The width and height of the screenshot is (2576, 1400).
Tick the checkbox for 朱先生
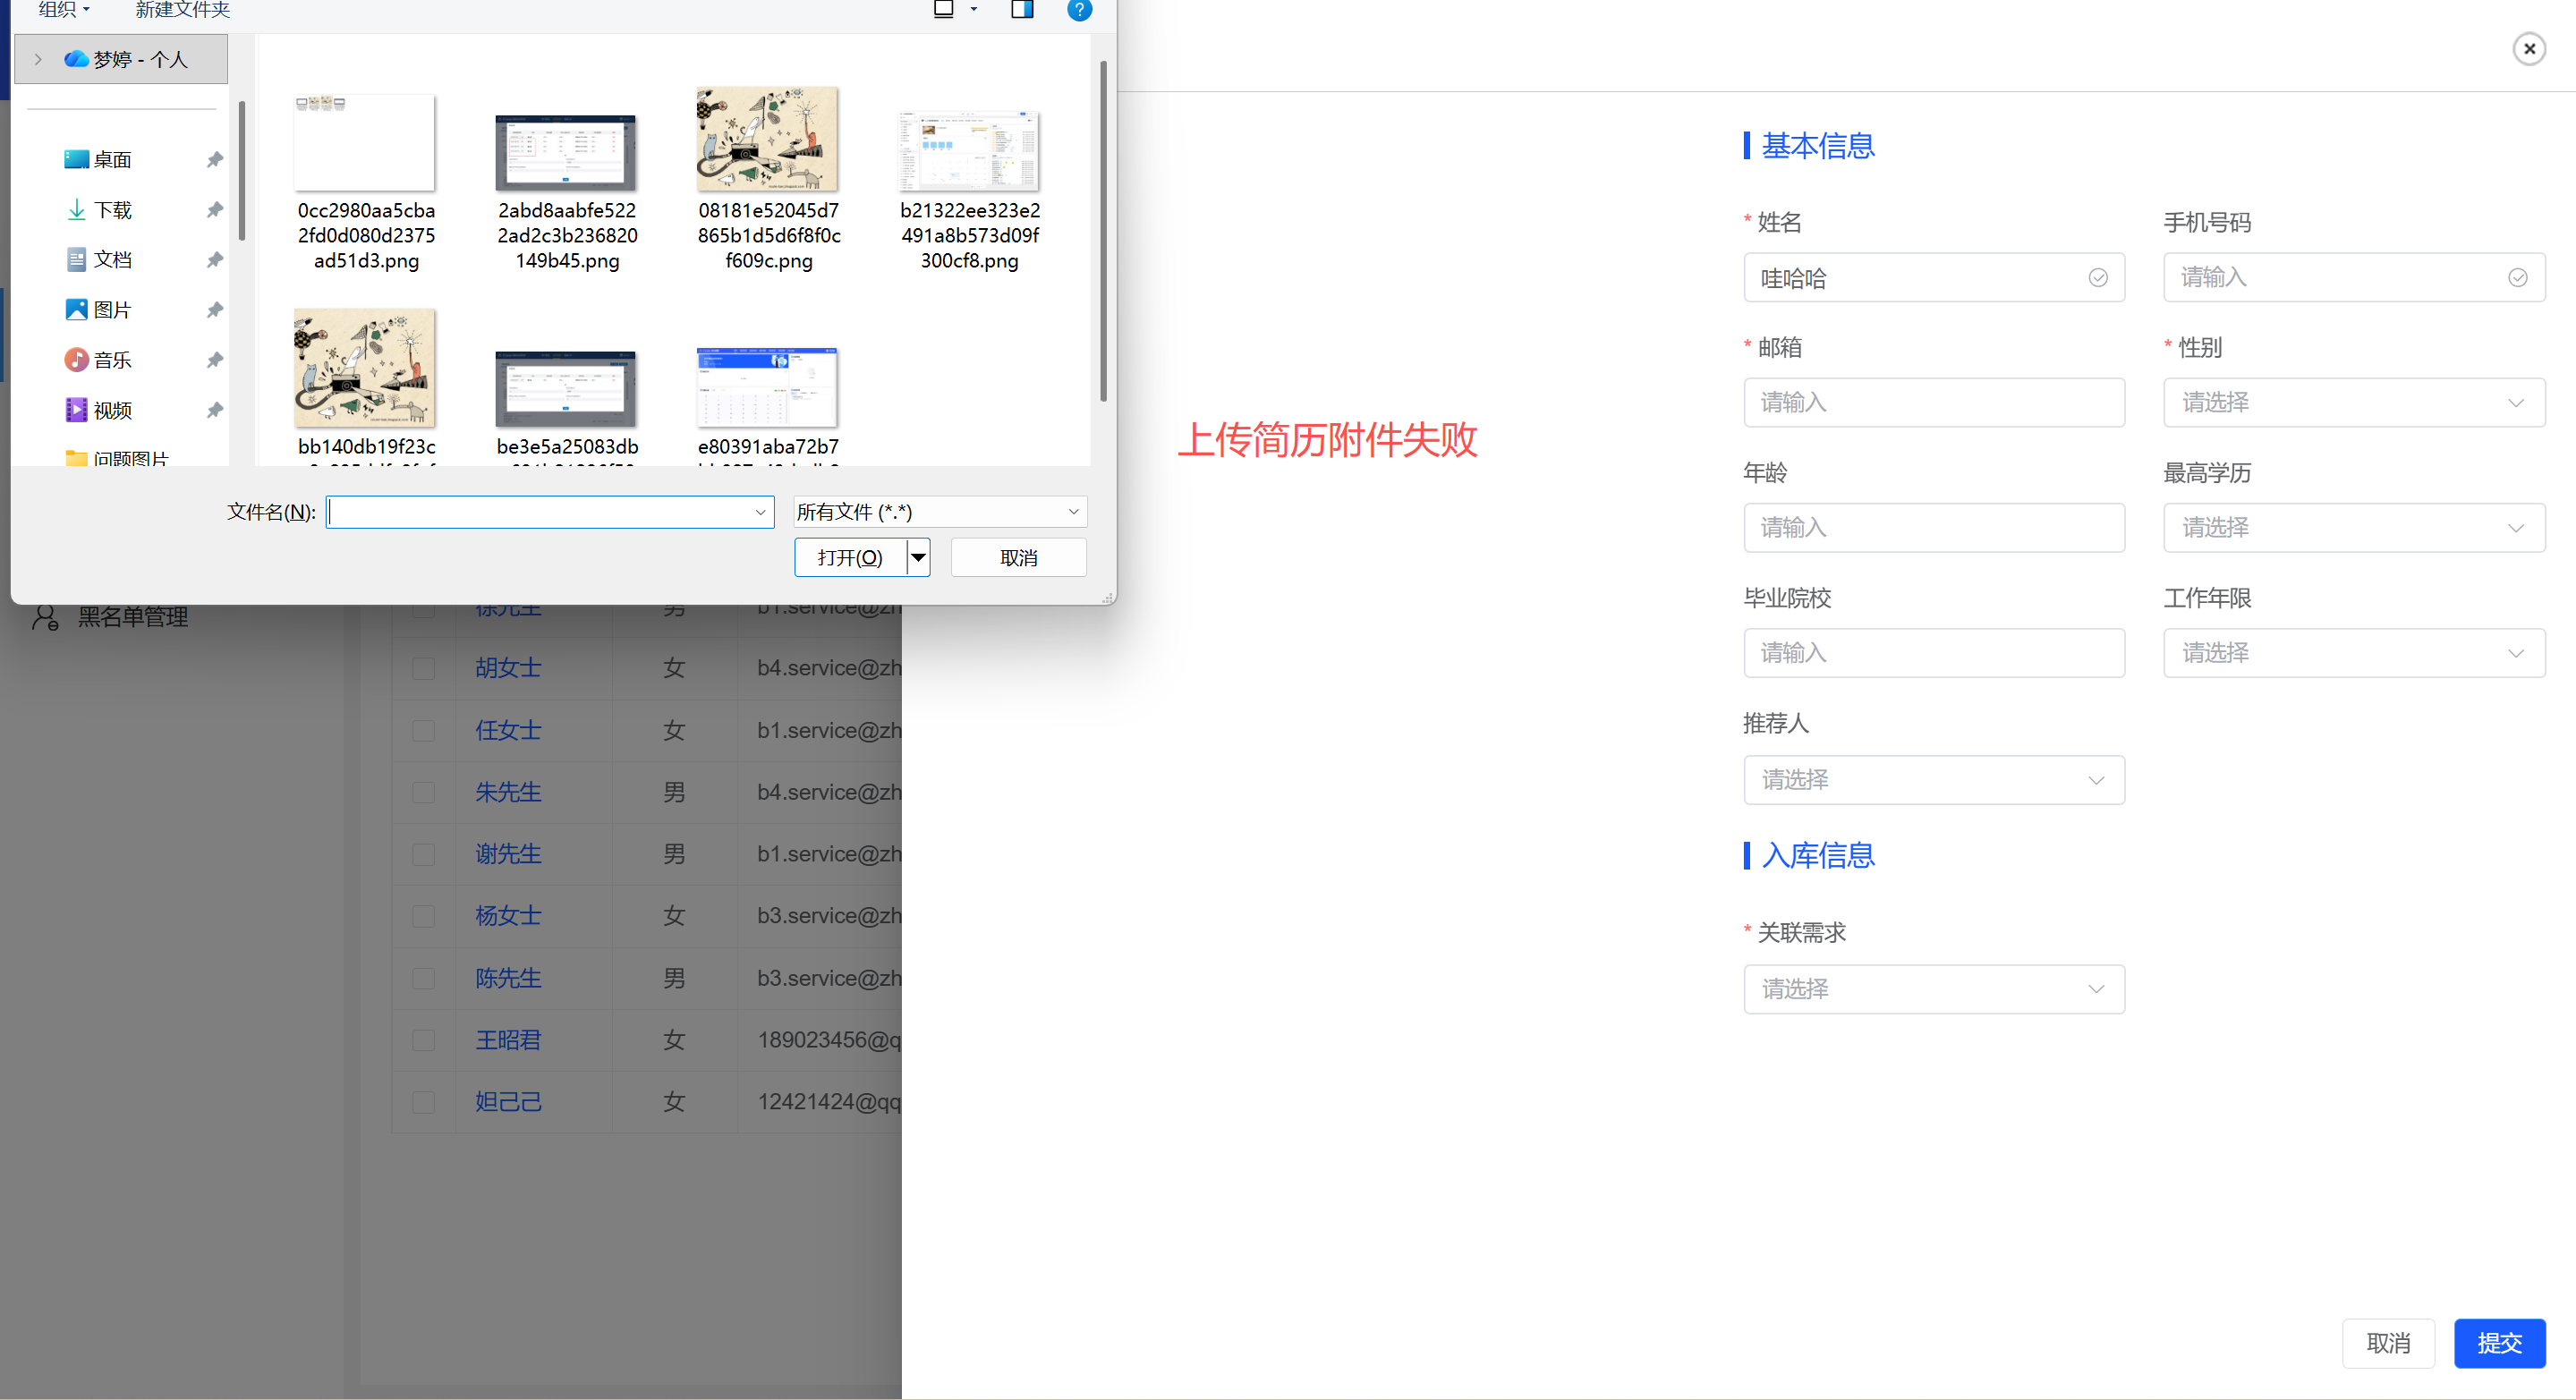pyautogui.click(x=424, y=792)
